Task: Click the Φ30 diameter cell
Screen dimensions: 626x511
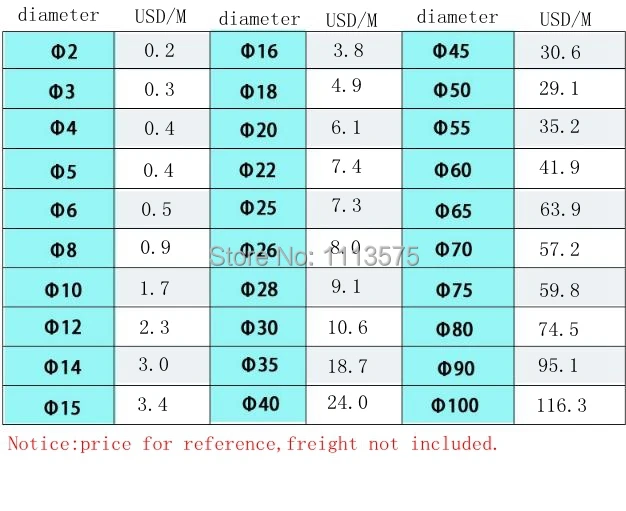Action: [258, 327]
